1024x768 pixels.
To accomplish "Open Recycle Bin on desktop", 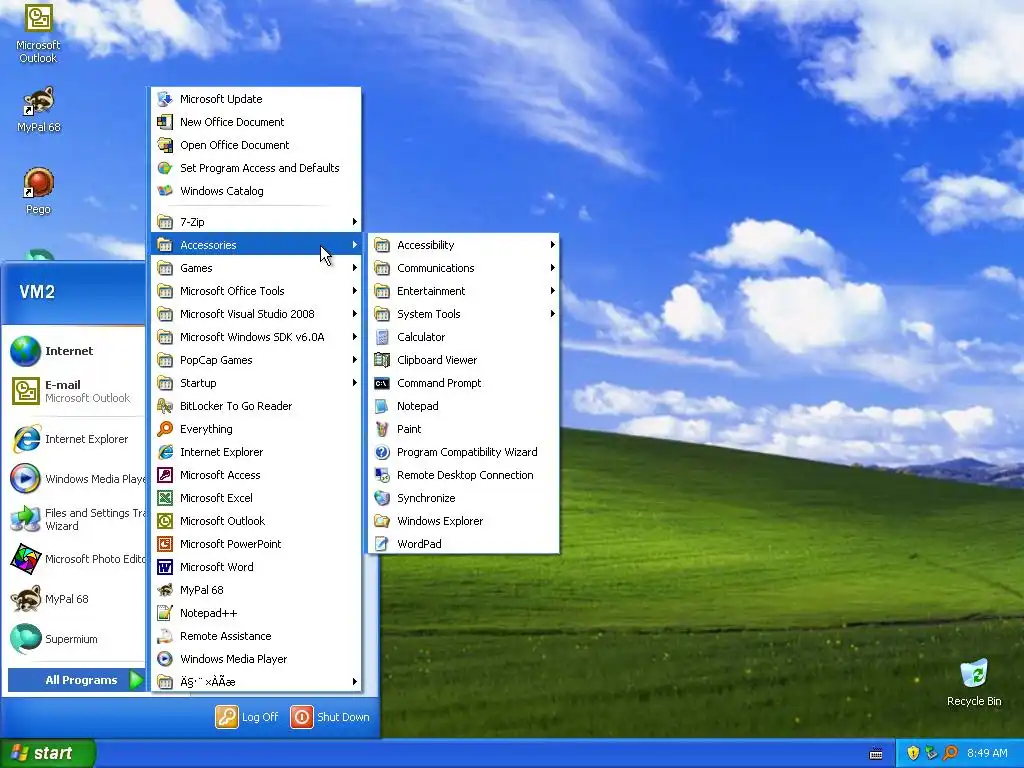I will coord(974,682).
